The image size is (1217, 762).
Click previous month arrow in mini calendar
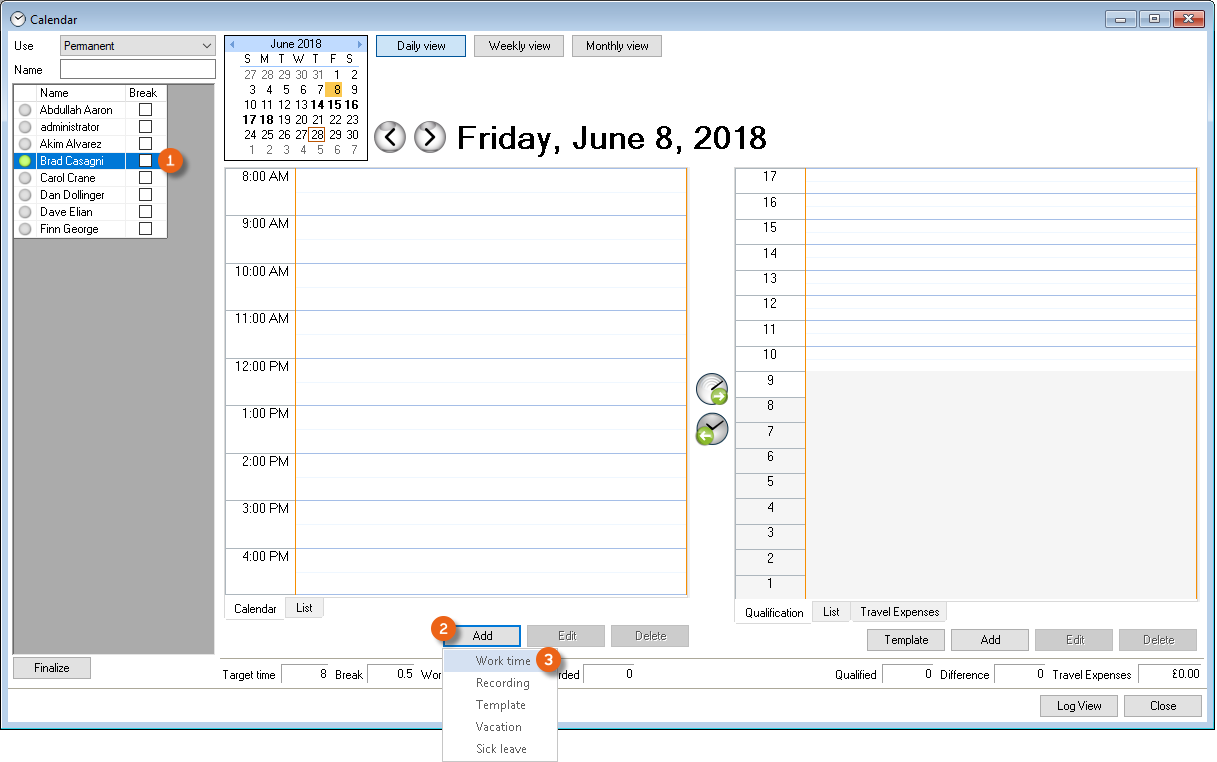pos(232,45)
